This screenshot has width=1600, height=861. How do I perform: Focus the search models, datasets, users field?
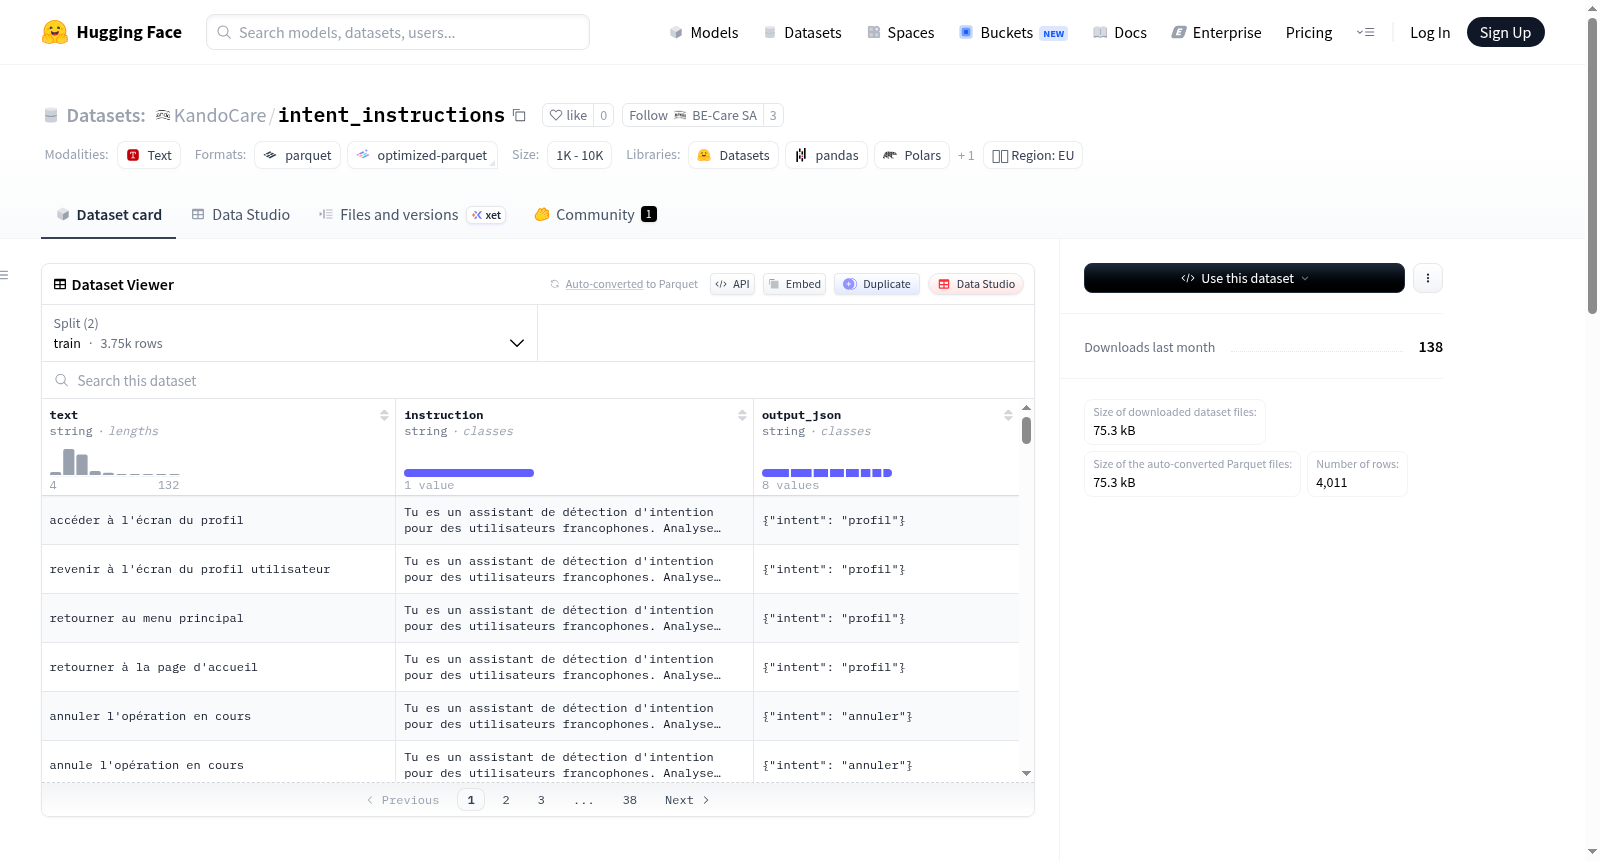(398, 32)
